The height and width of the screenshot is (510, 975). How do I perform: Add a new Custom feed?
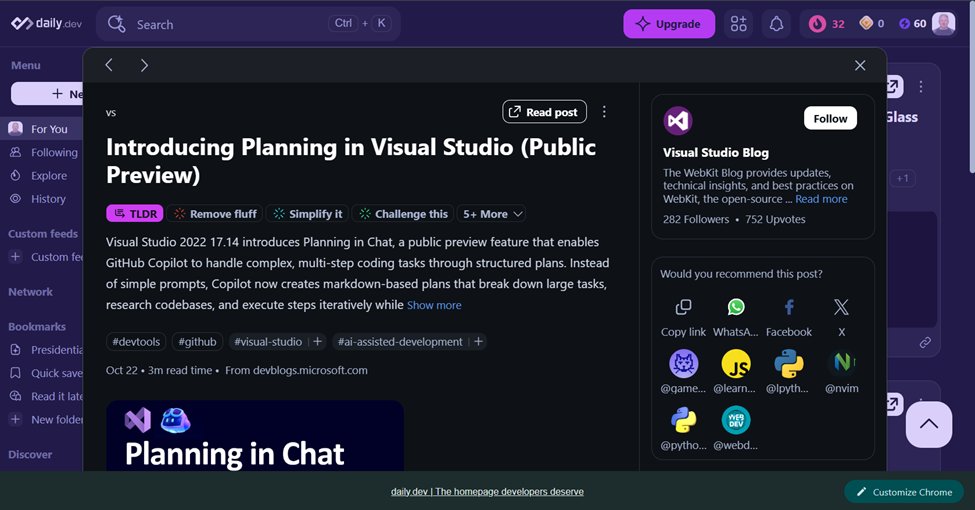click(42, 257)
